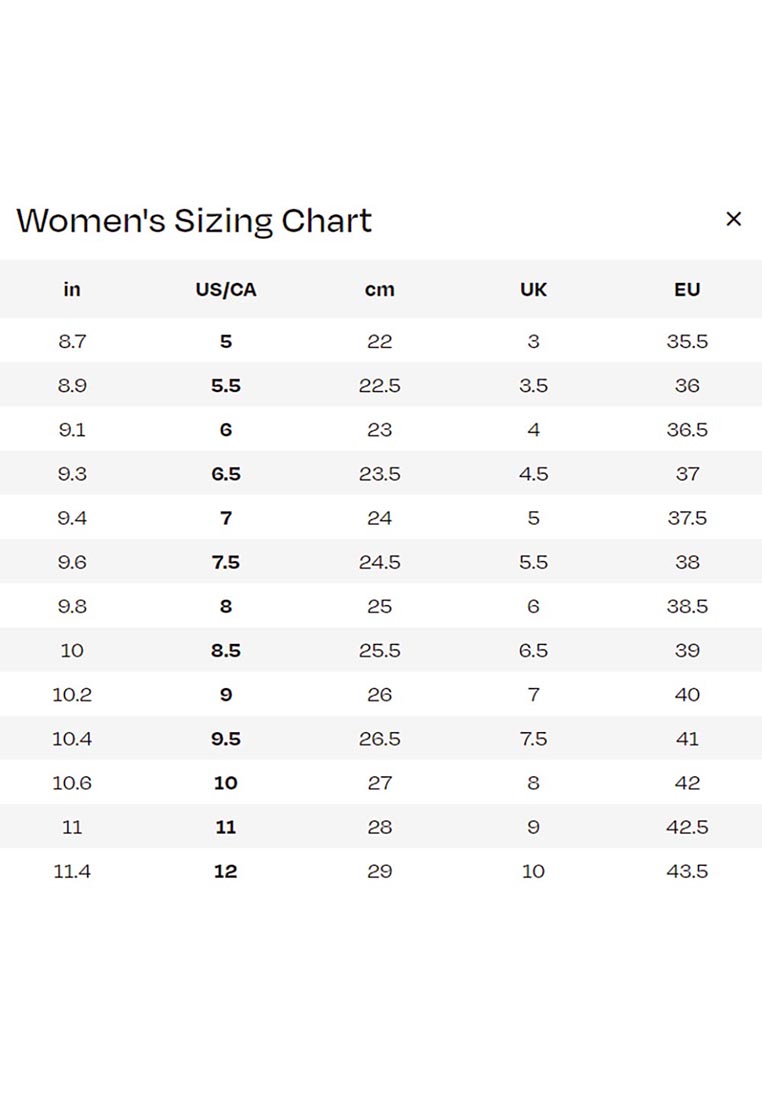Click the Women's Sizing Chart title
This screenshot has height=1100, width=762.
point(194,220)
